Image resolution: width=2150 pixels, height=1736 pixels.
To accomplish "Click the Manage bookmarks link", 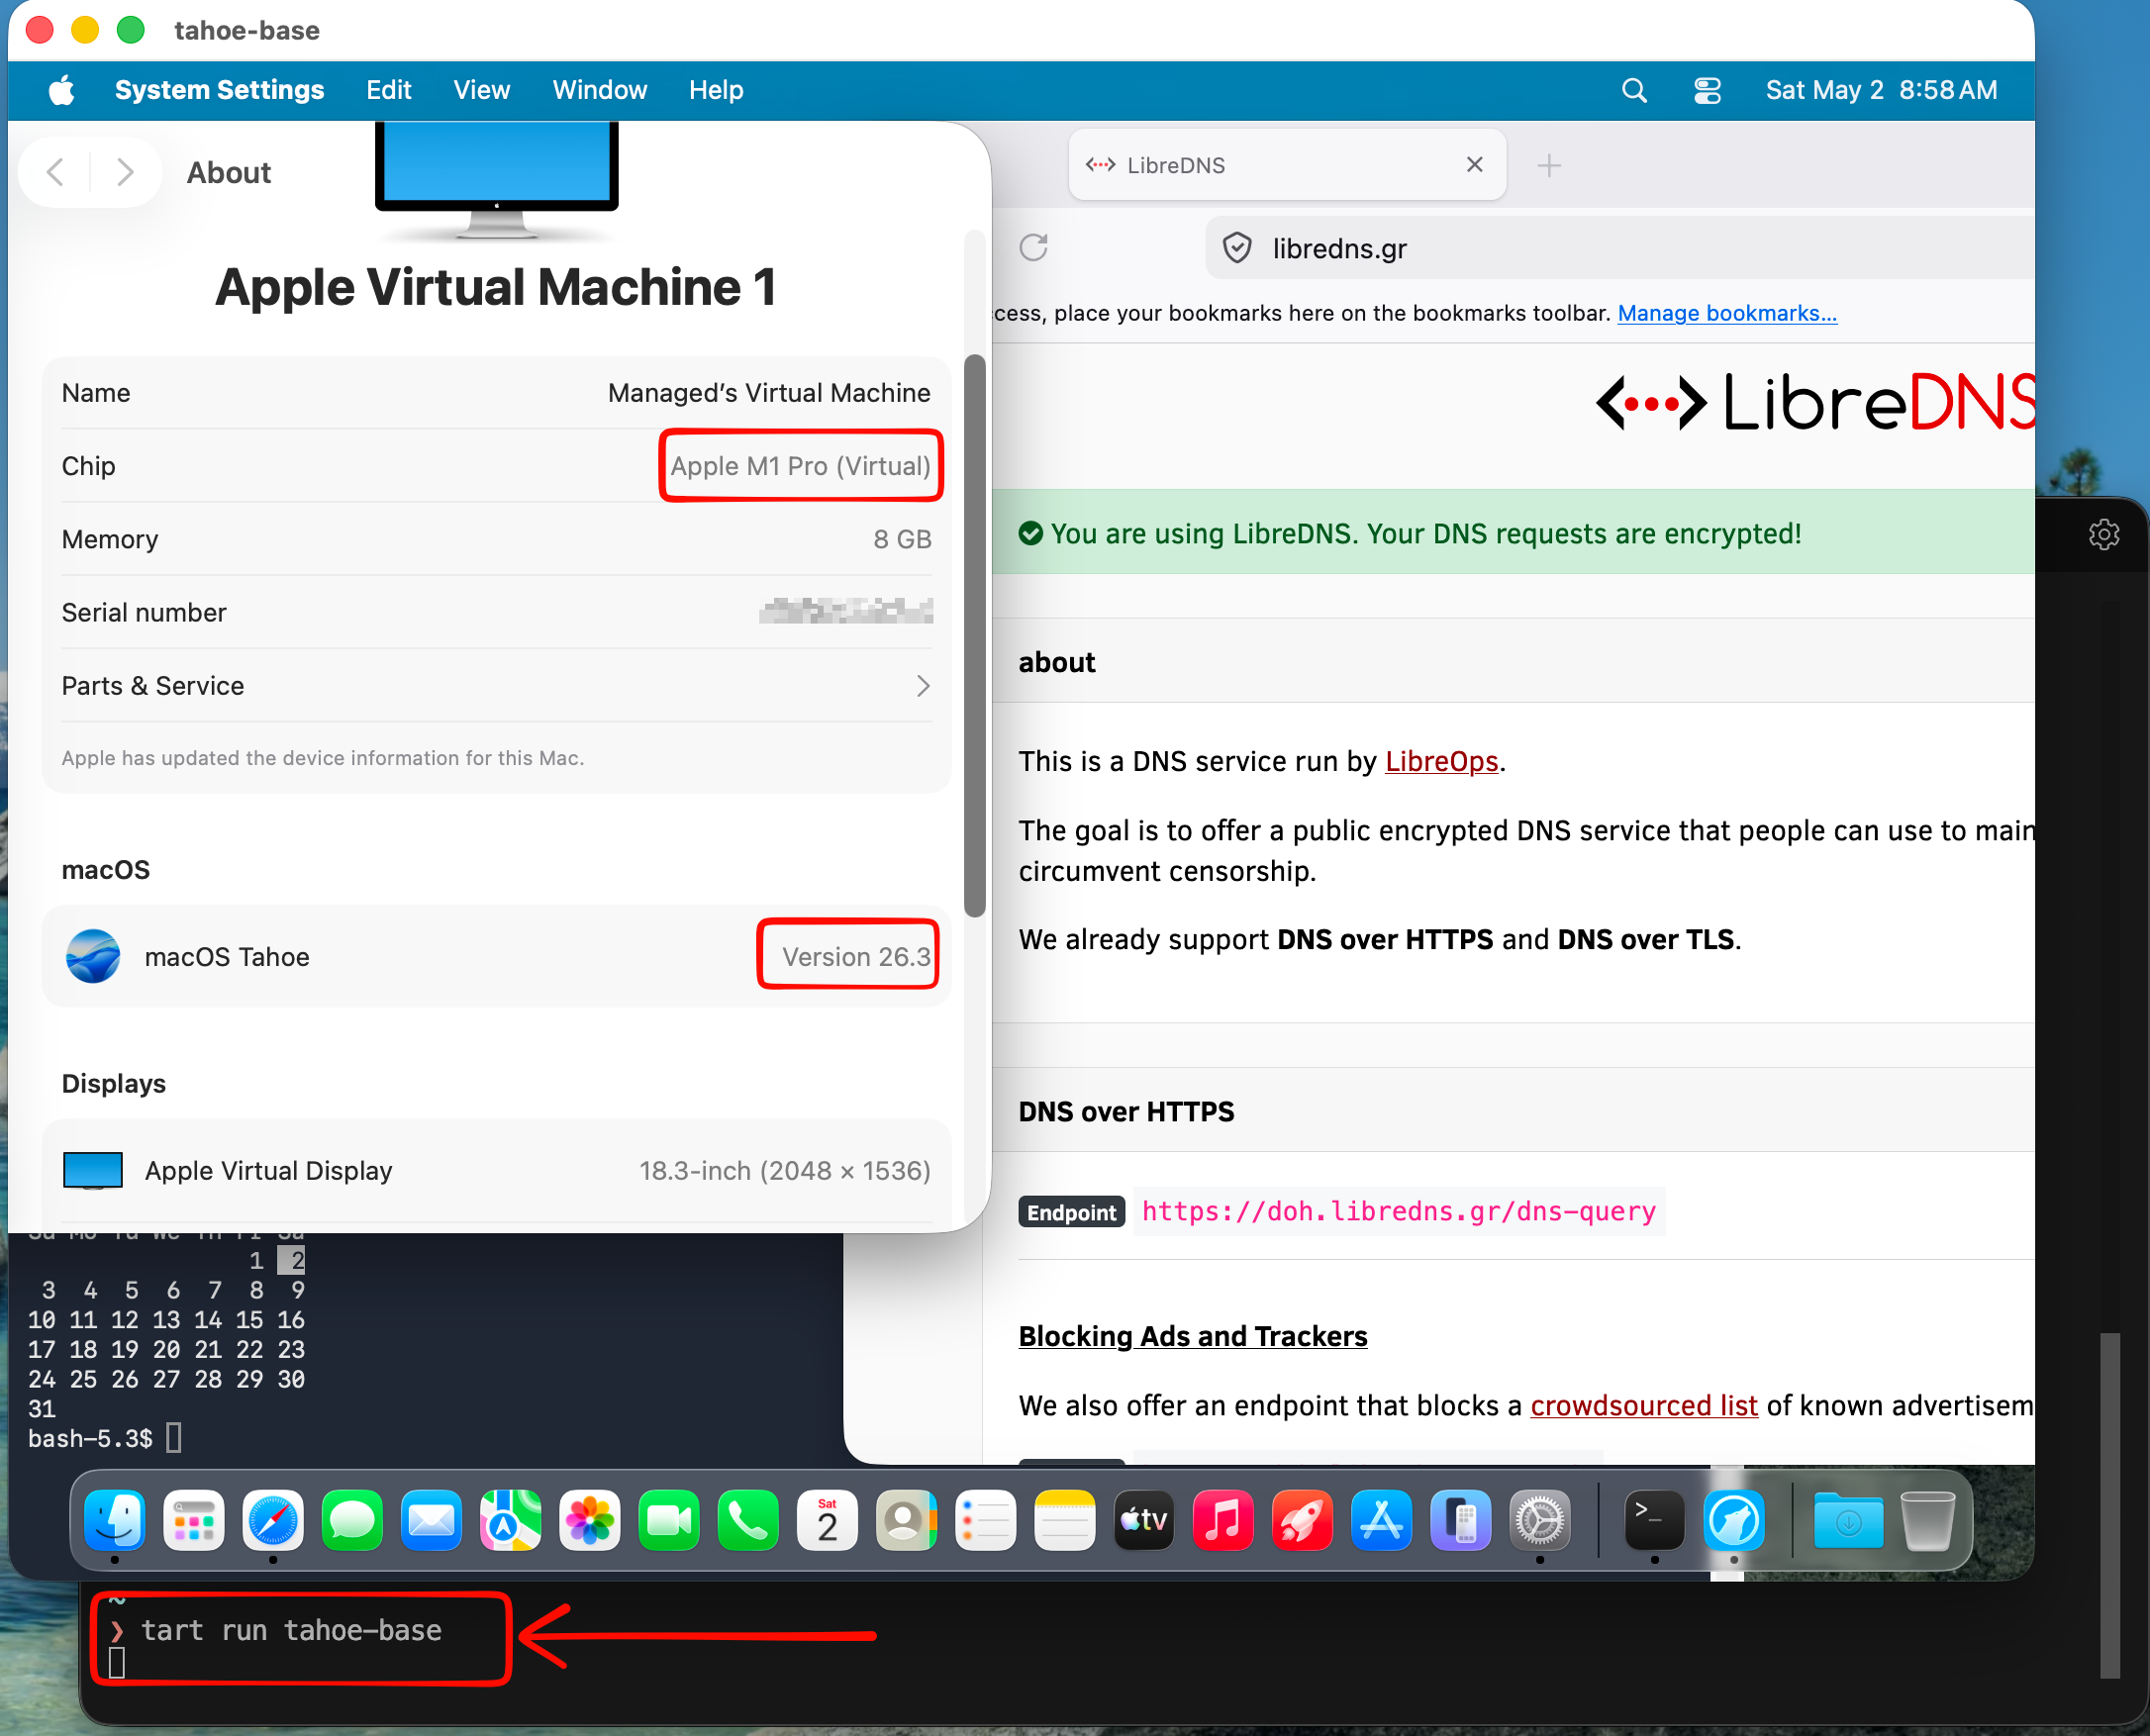I will (1727, 313).
